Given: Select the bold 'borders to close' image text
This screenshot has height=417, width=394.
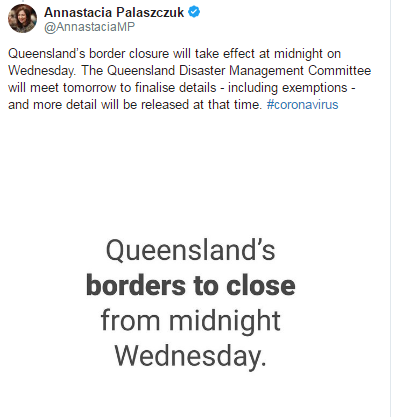Looking at the screenshot, I should pos(191,286).
